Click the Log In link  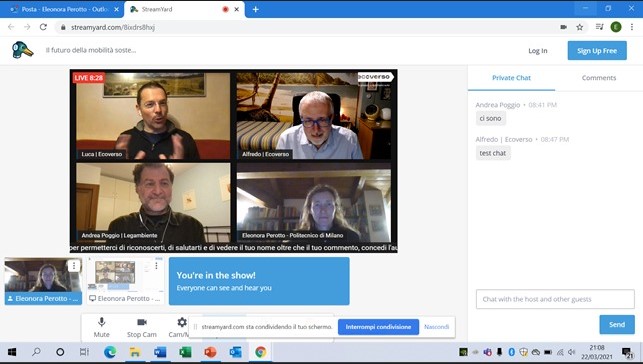[x=538, y=51]
